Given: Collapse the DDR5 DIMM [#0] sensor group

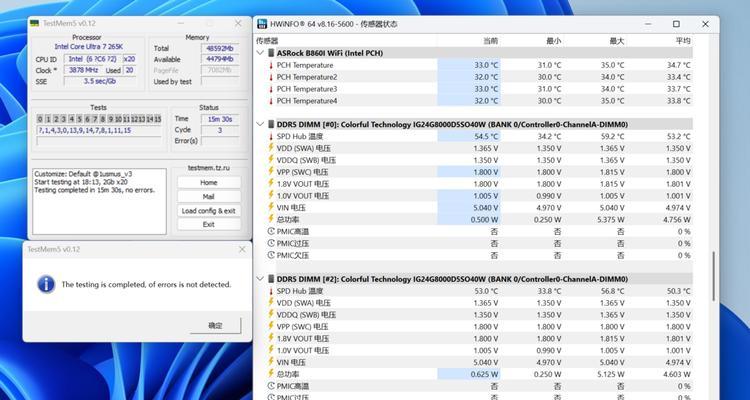Looking at the screenshot, I should point(260,124).
